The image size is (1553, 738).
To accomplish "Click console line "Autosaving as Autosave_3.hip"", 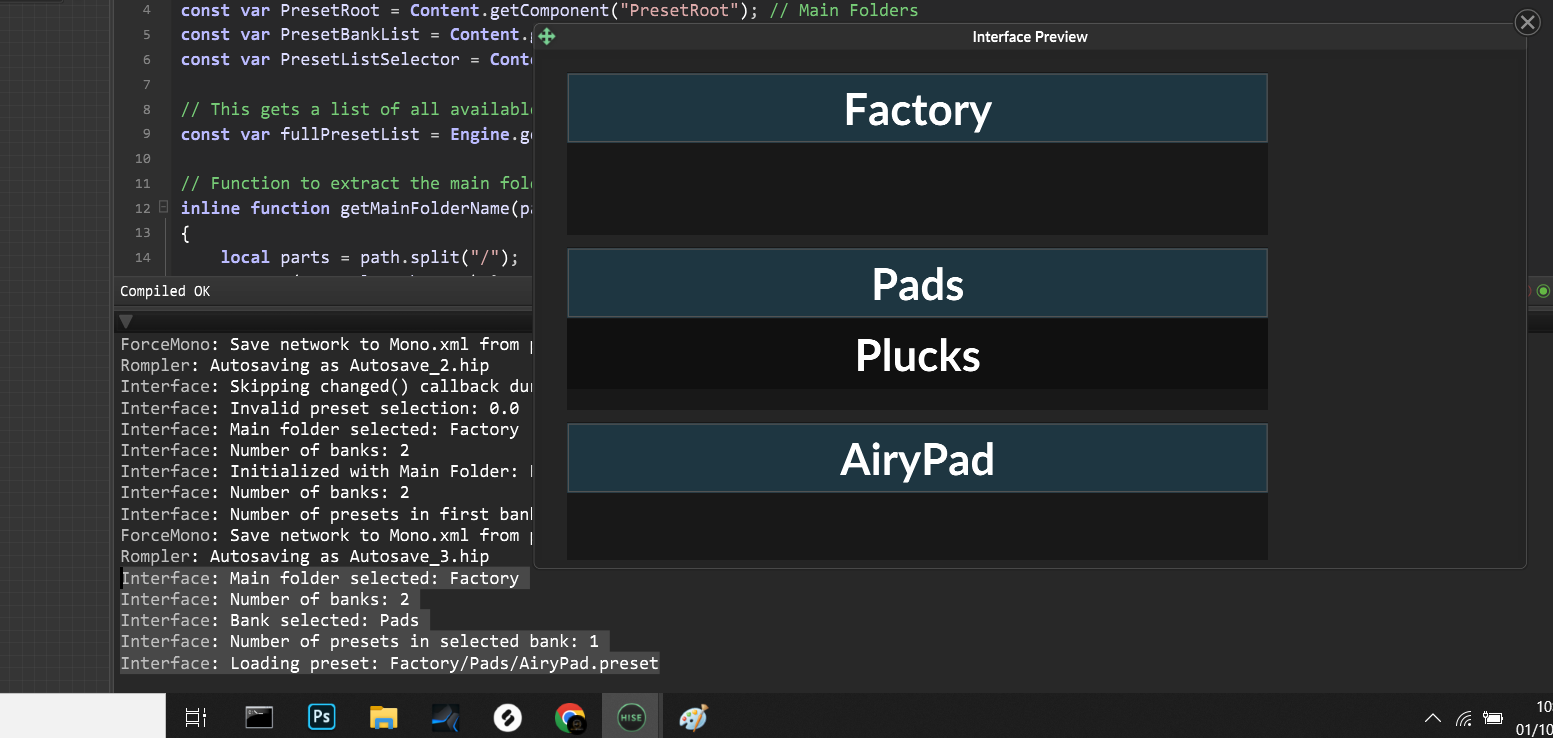I will (305, 556).
